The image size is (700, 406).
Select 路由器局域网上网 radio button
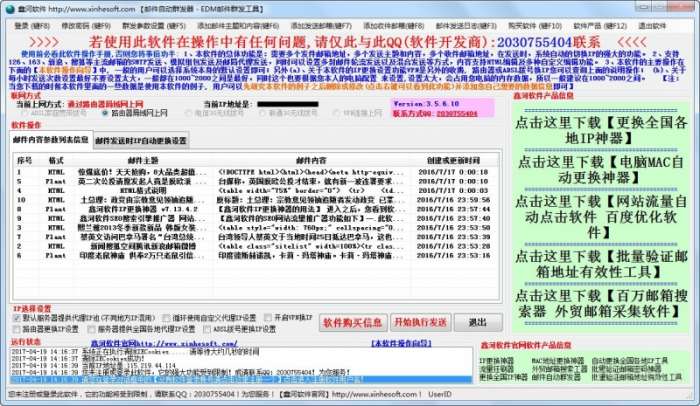click(x=135, y=113)
